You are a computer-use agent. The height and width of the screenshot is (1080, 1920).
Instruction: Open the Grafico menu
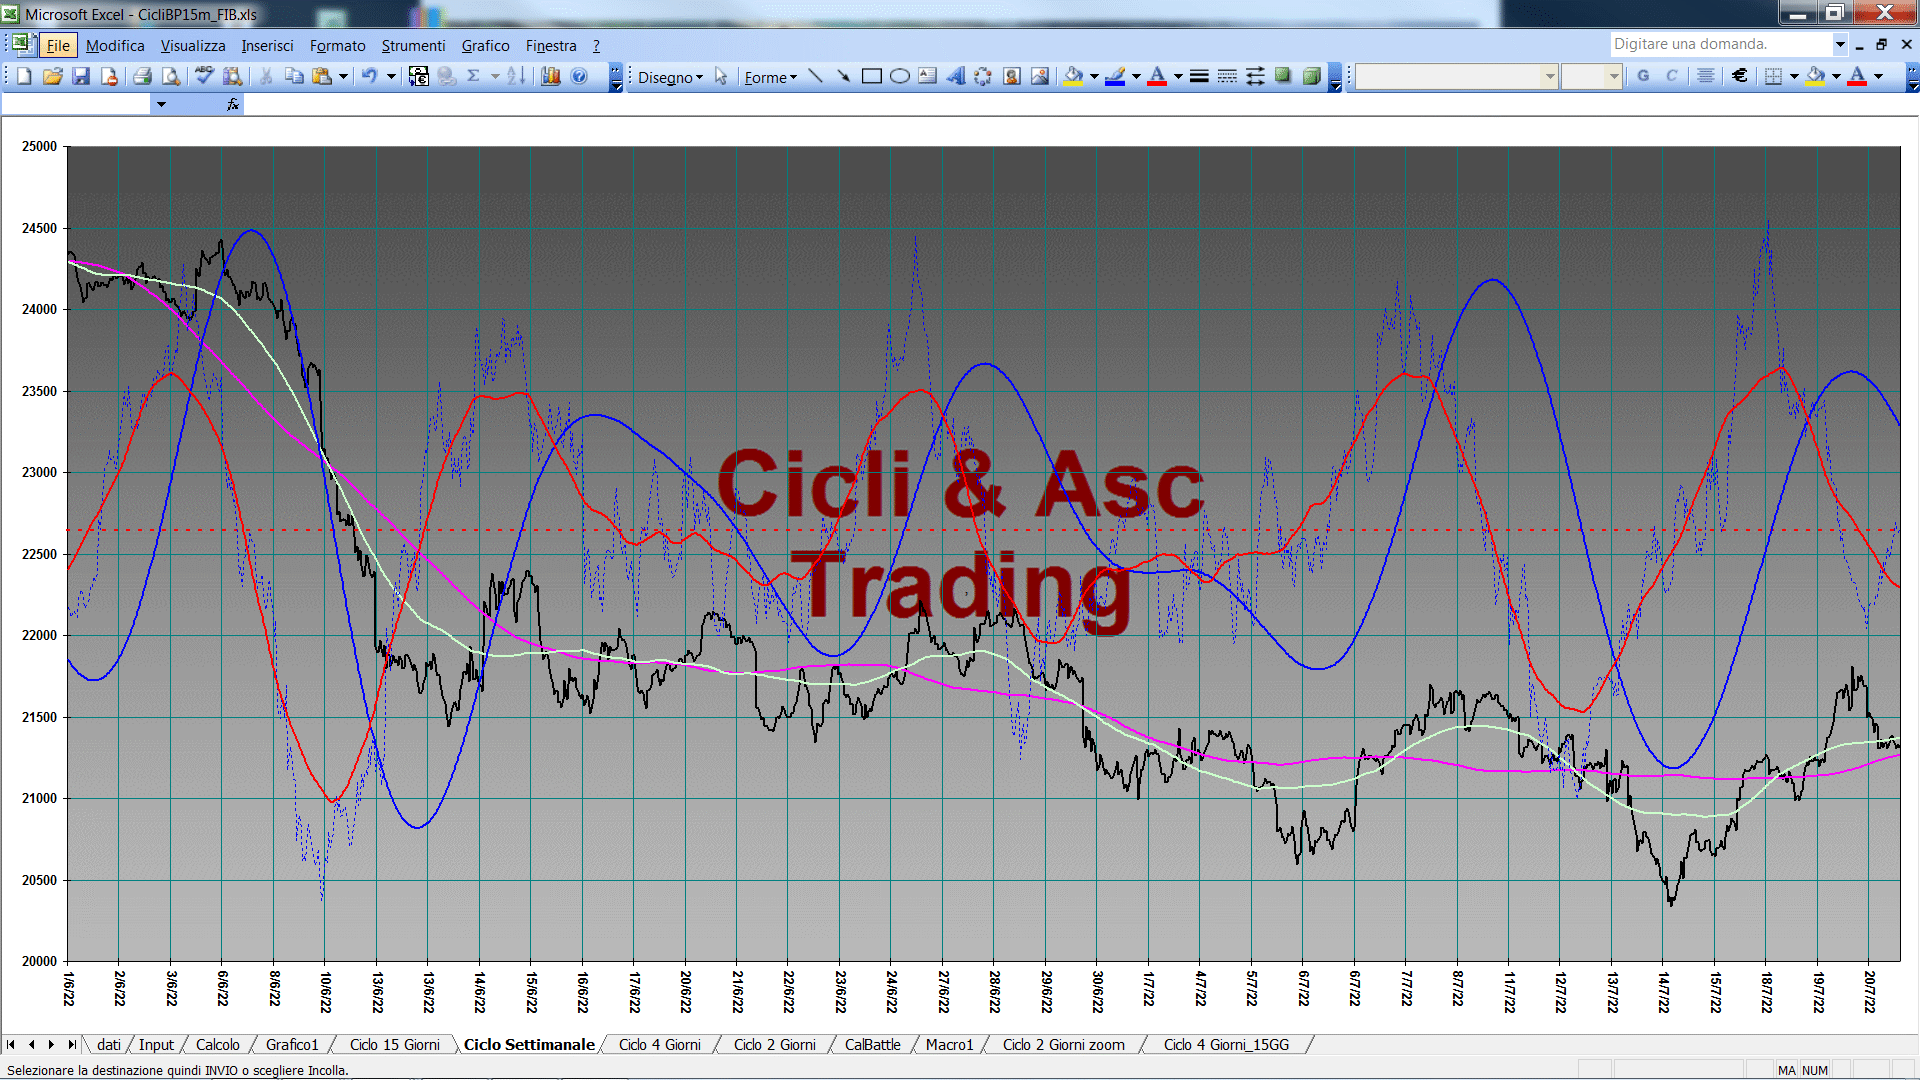[x=485, y=45]
